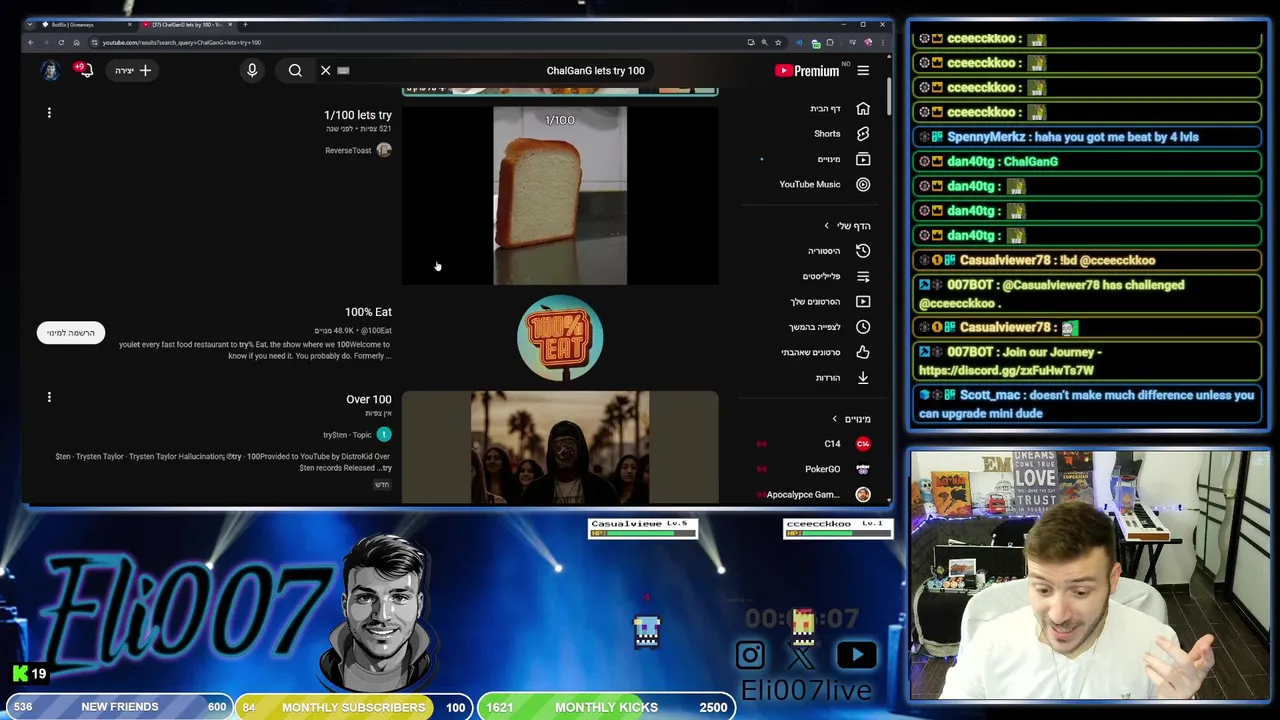Click the Instagram icon on overlay
Image resolution: width=1280 pixels, height=720 pixels.
(x=750, y=655)
